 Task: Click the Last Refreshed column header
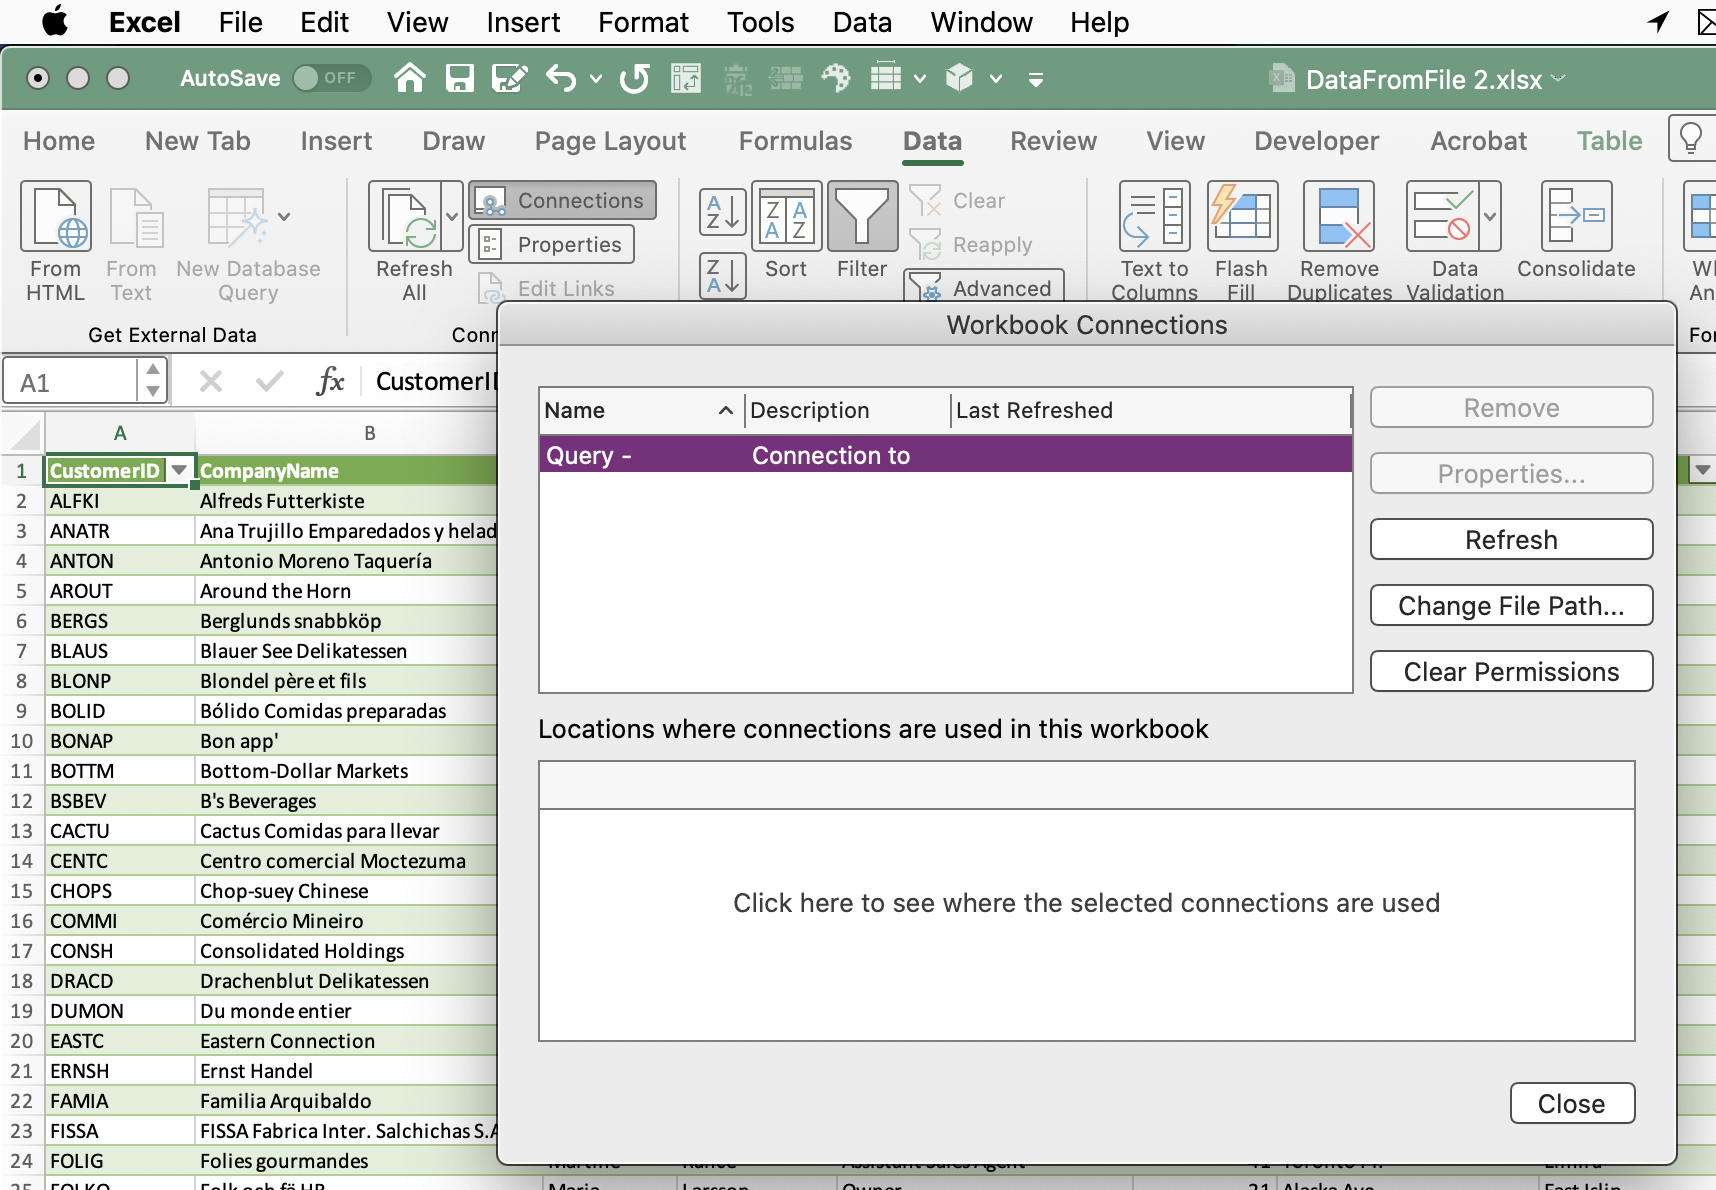coord(1150,410)
